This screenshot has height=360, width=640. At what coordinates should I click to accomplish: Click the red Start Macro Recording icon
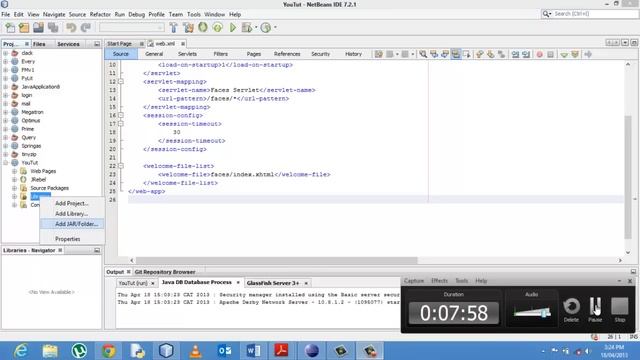pos(540,54)
